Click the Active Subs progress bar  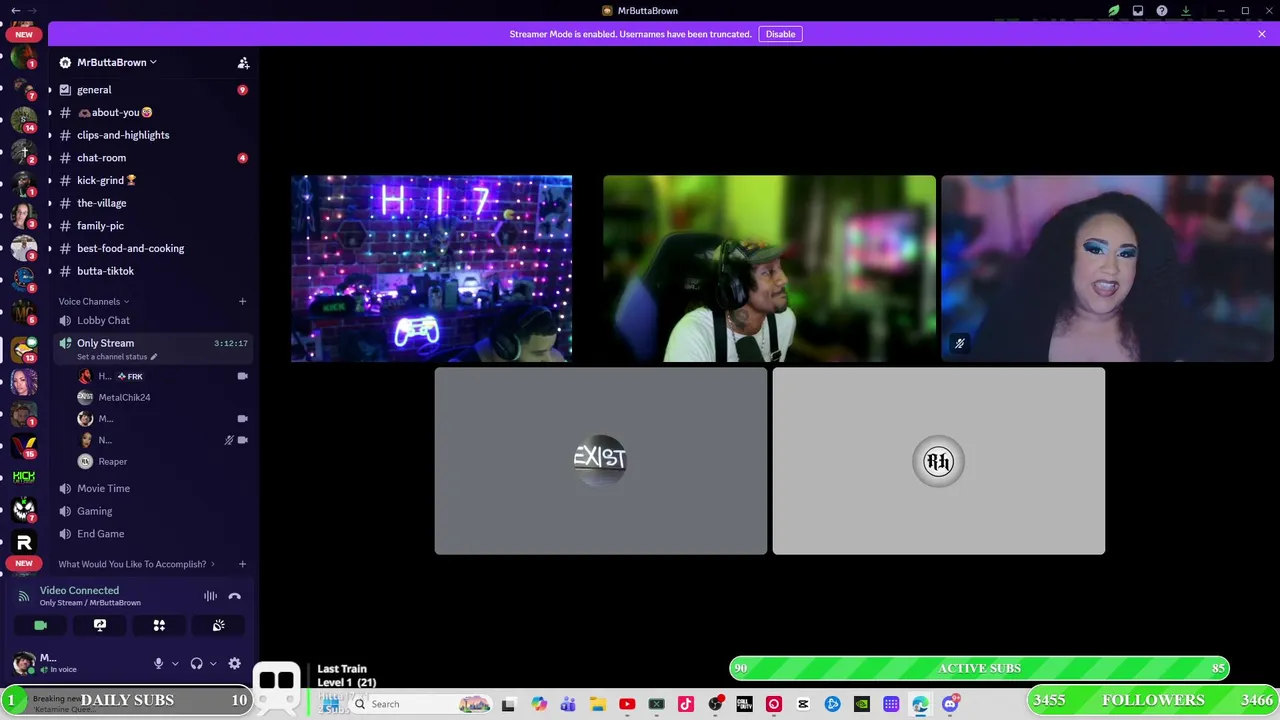point(980,668)
